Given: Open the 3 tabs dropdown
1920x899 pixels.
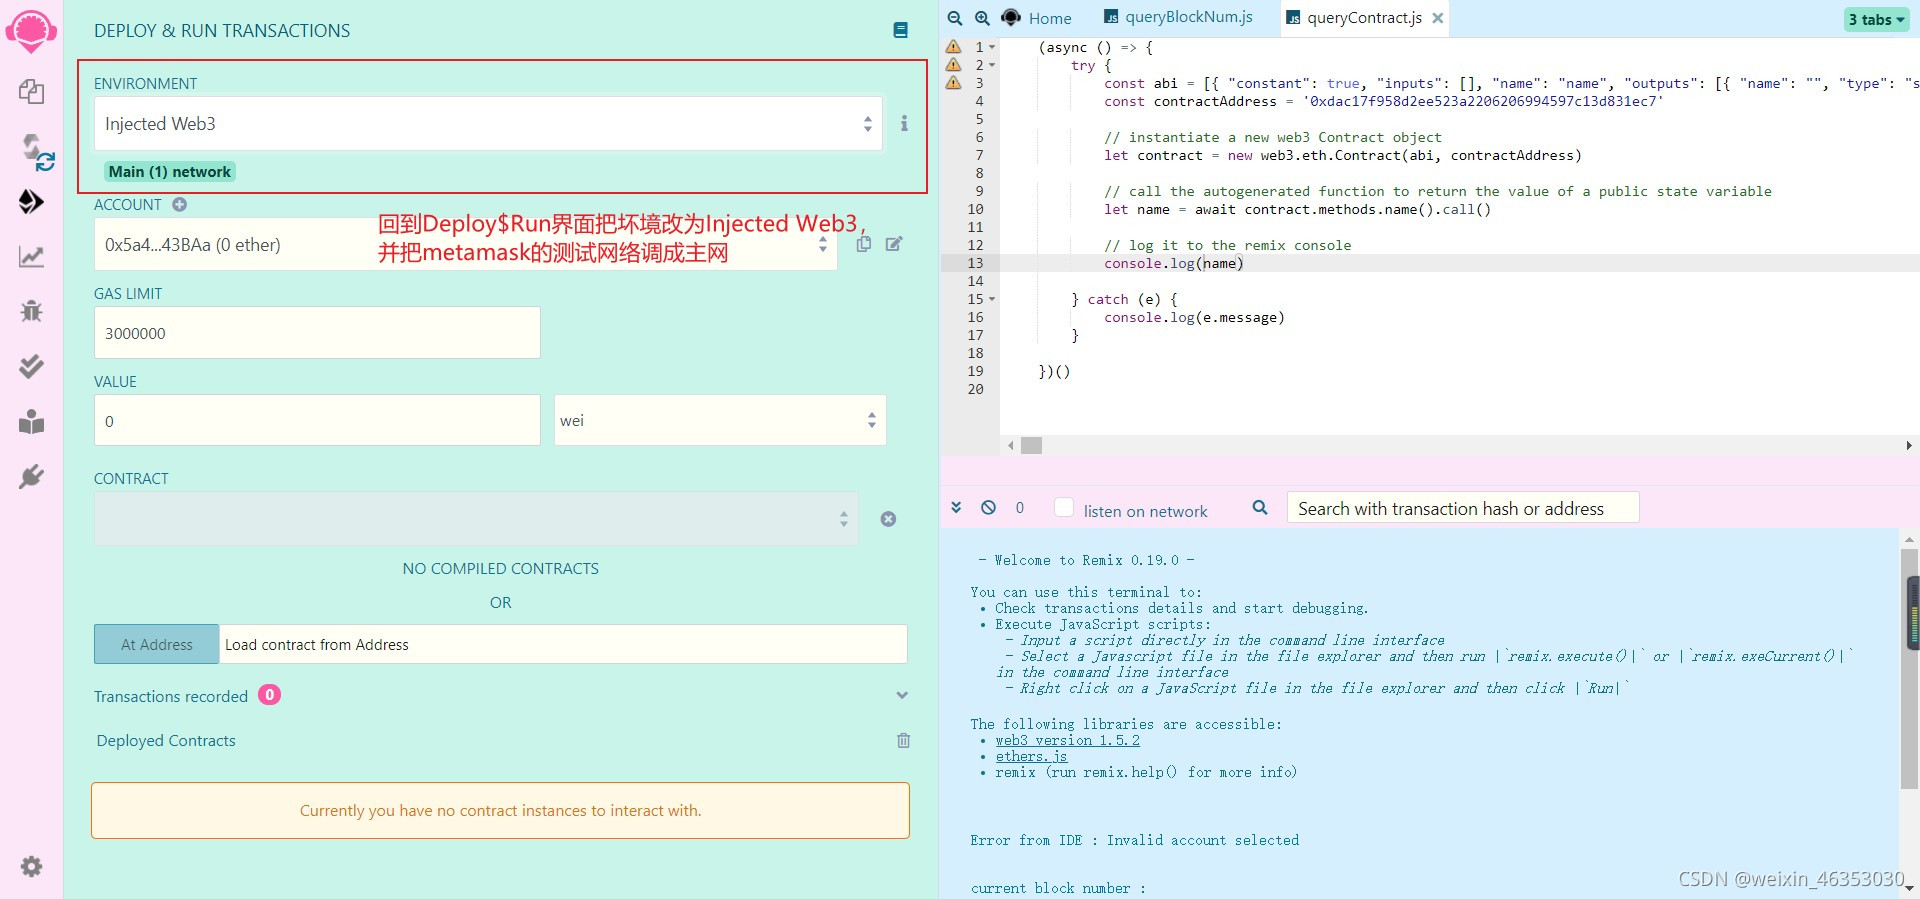Looking at the screenshot, I should [x=1876, y=19].
